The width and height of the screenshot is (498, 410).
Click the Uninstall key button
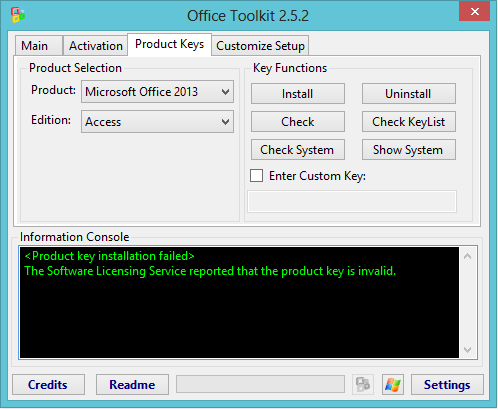pos(409,94)
